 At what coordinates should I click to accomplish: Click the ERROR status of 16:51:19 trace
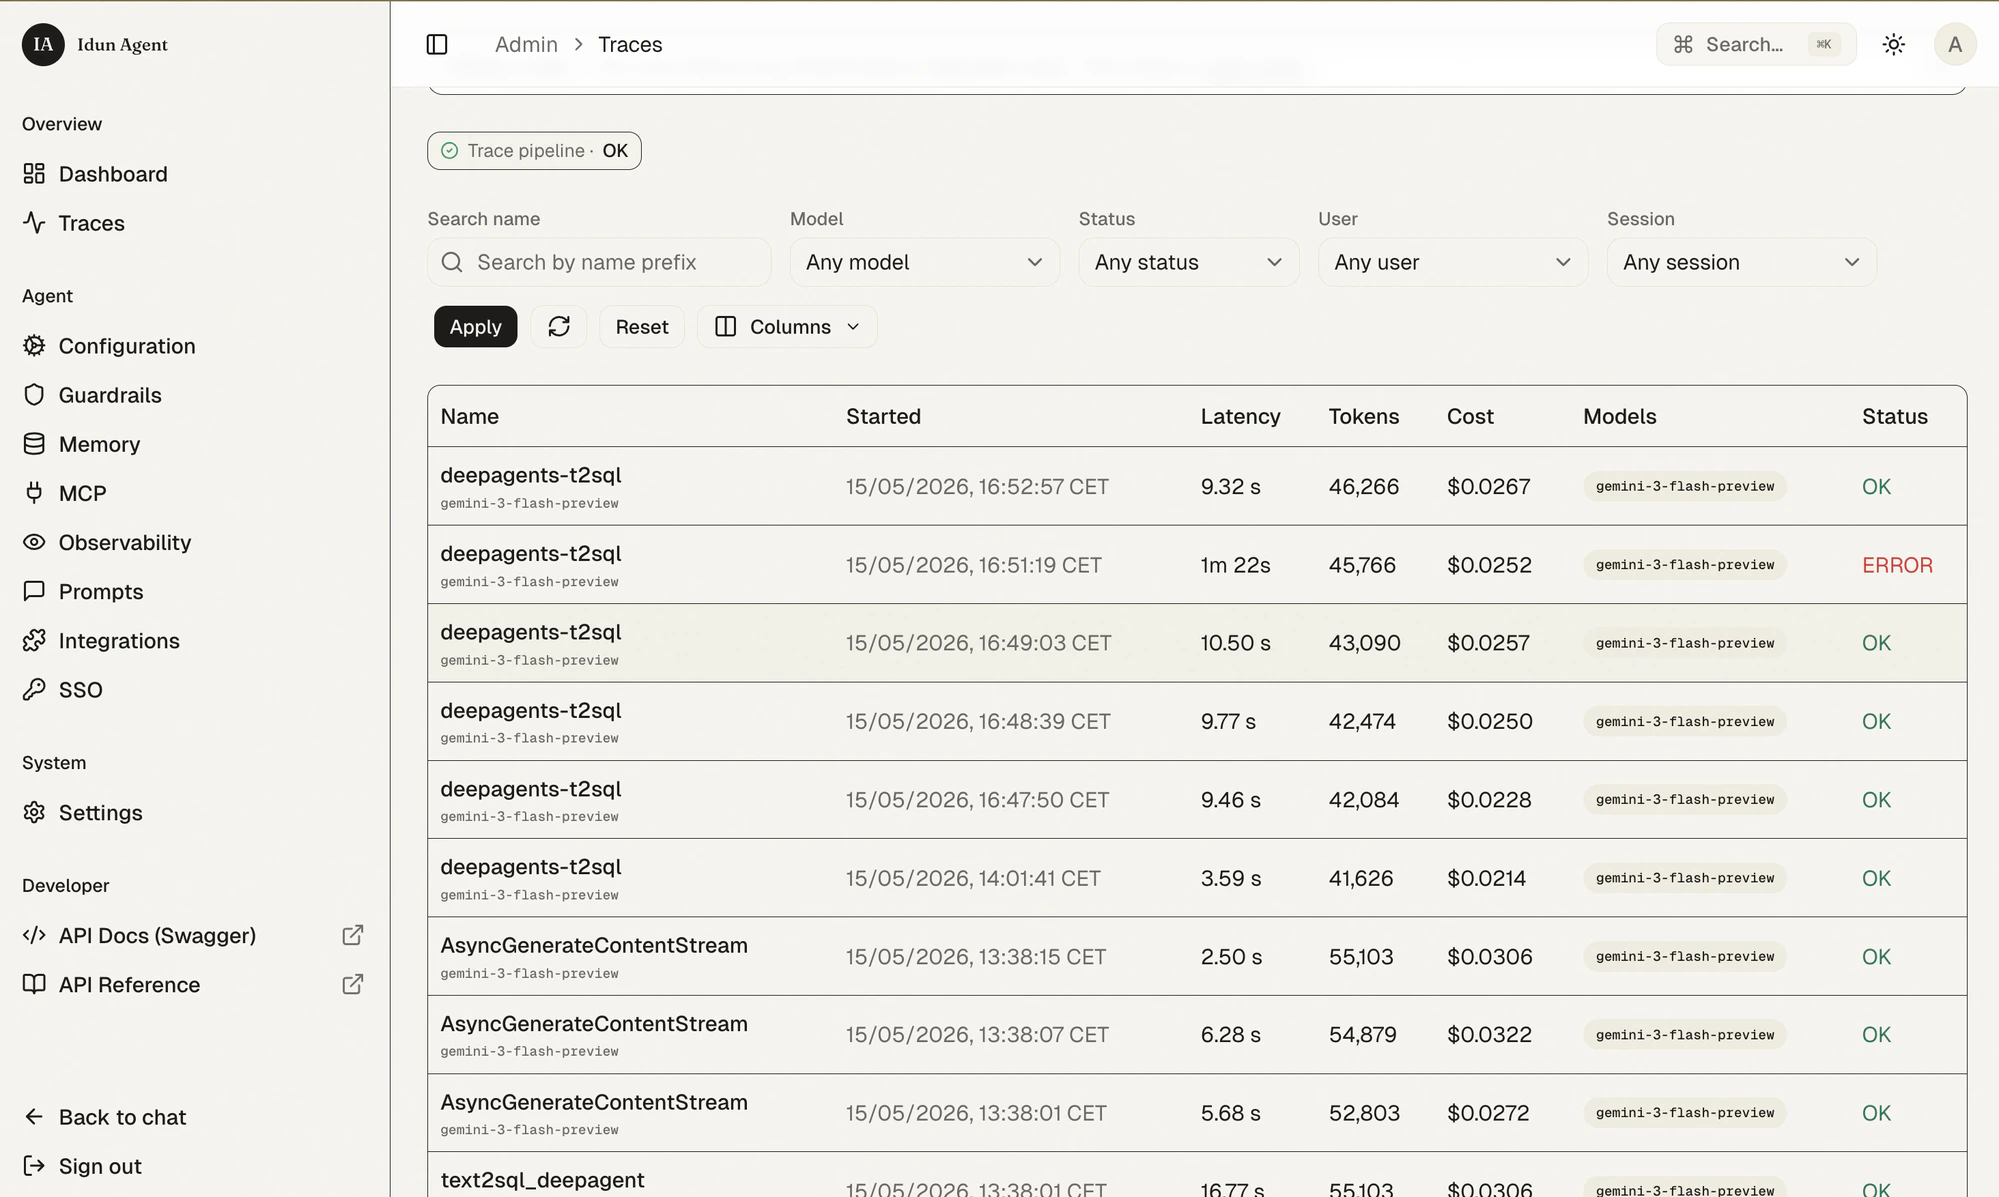[1897, 565]
